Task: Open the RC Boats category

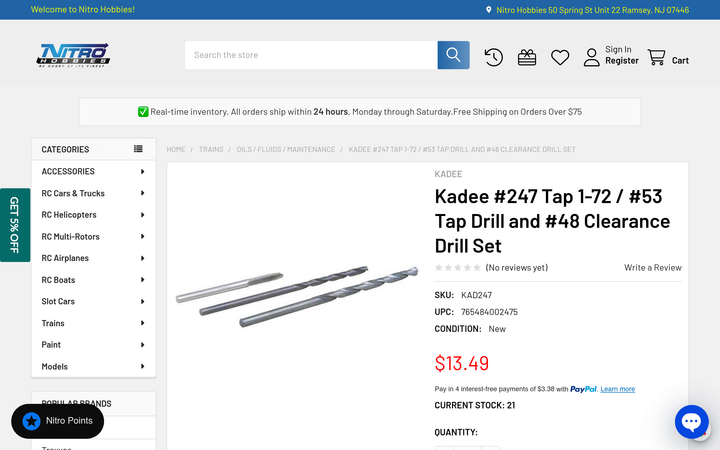Action: (58, 280)
